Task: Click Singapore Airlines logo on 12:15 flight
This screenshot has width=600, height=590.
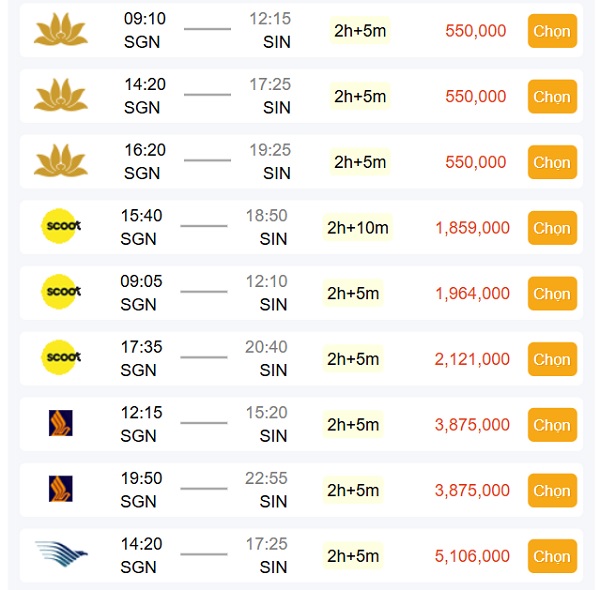Action: (61, 423)
